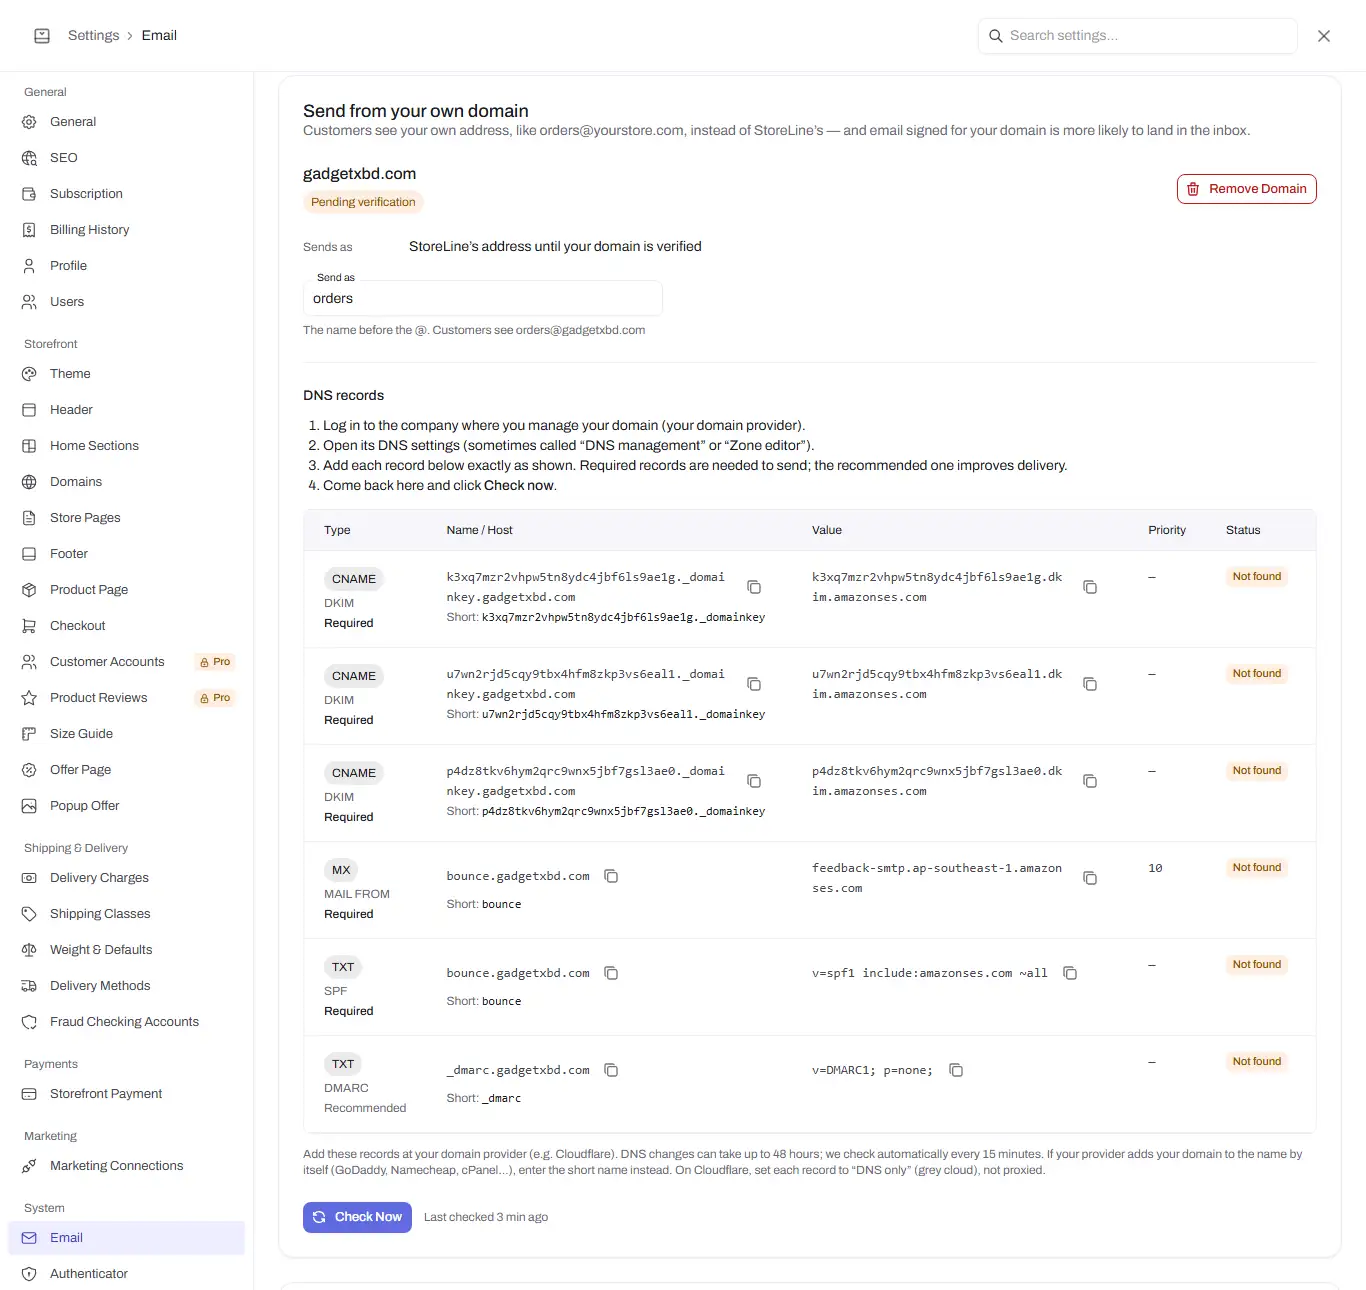Click Last checked 3 min ago text
This screenshot has width=1366, height=1290.
click(x=486, y=1218)
